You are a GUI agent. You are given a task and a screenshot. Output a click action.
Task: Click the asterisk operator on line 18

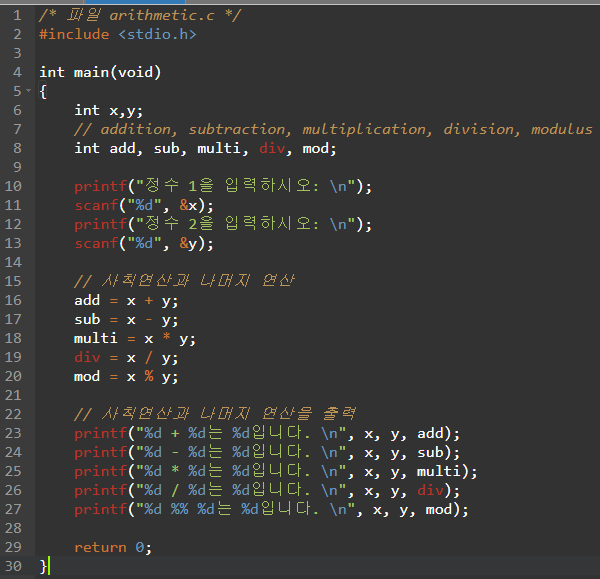point(166,337)
